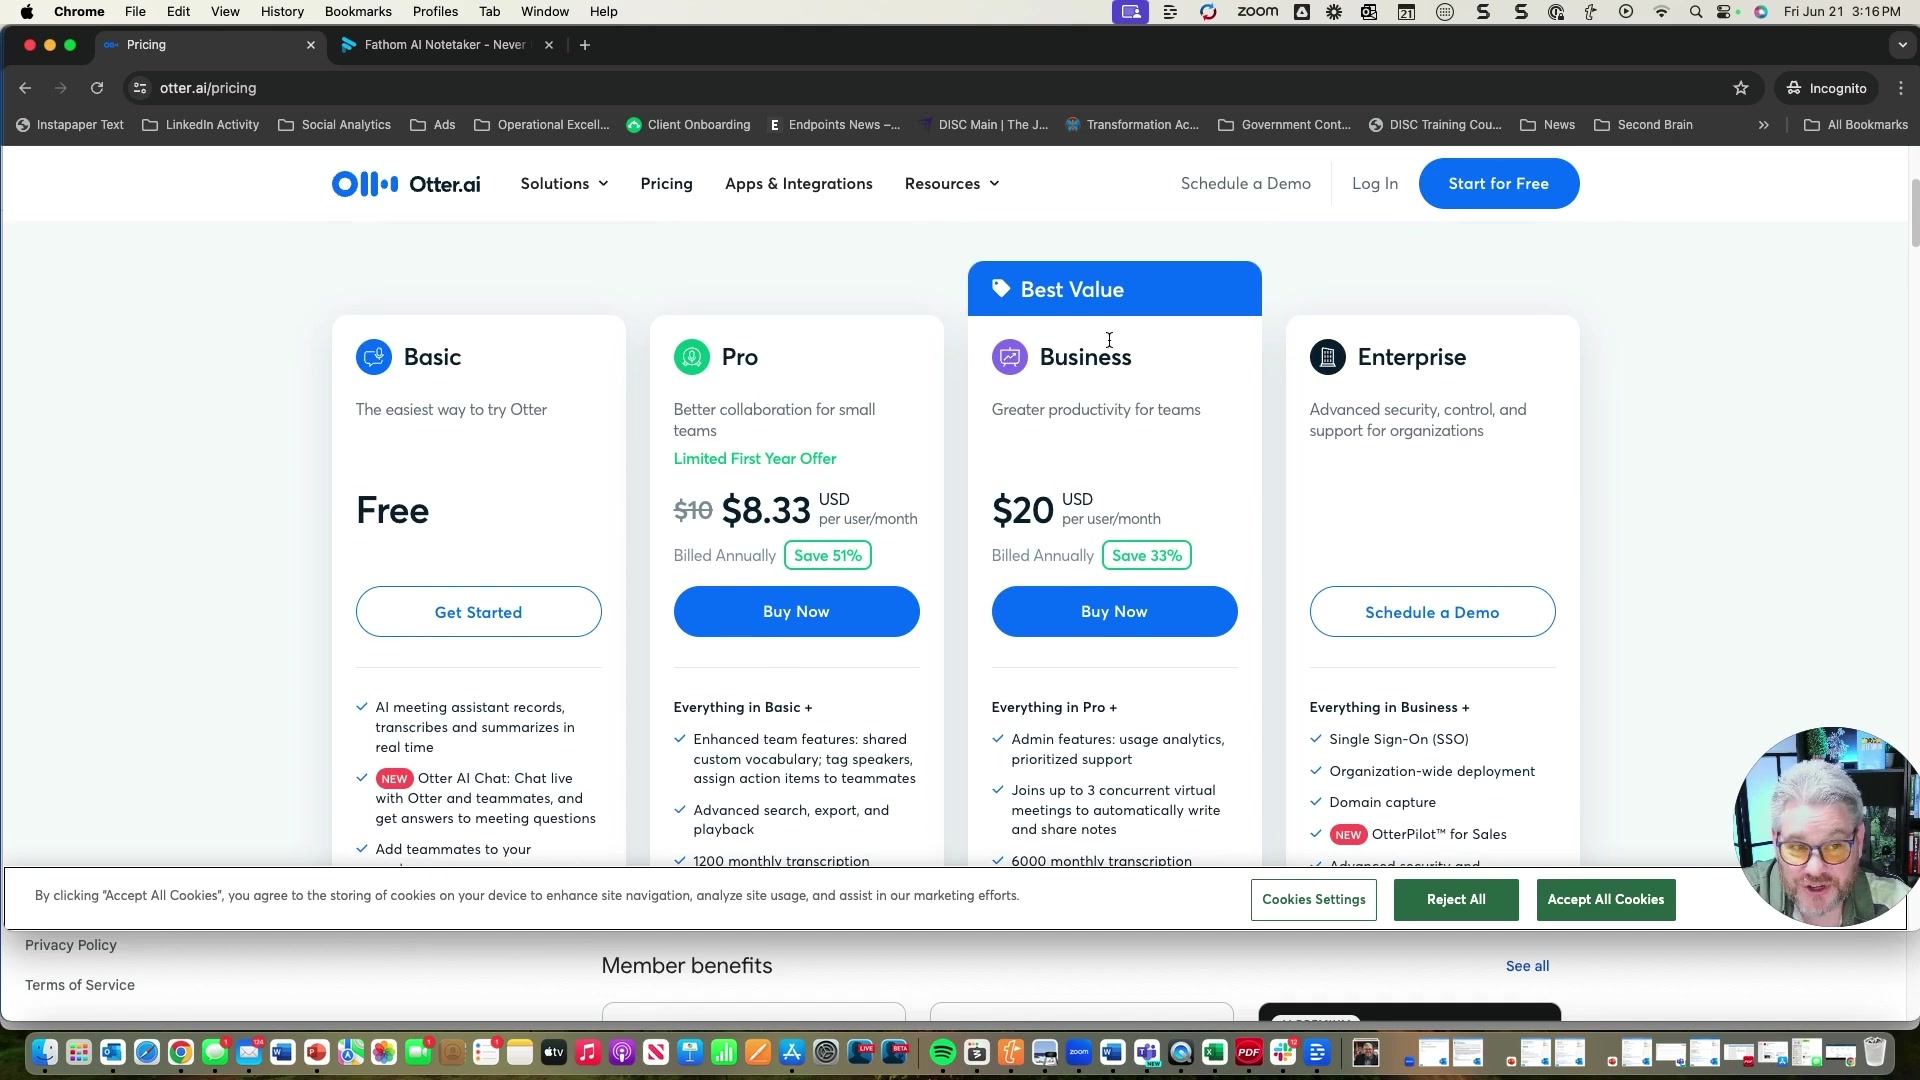Open Apps & Integrations nav item
This screenshot has height=1080, width=1920.
pos(799,184)
